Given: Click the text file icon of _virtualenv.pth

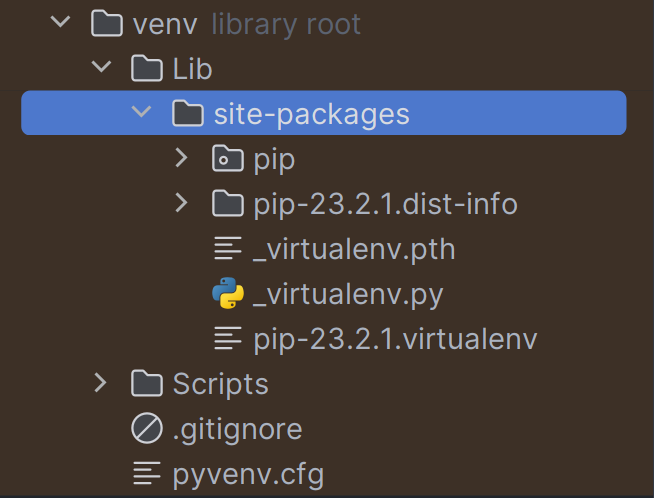Looking at the screenshot, I should click(x=228, y=248).
